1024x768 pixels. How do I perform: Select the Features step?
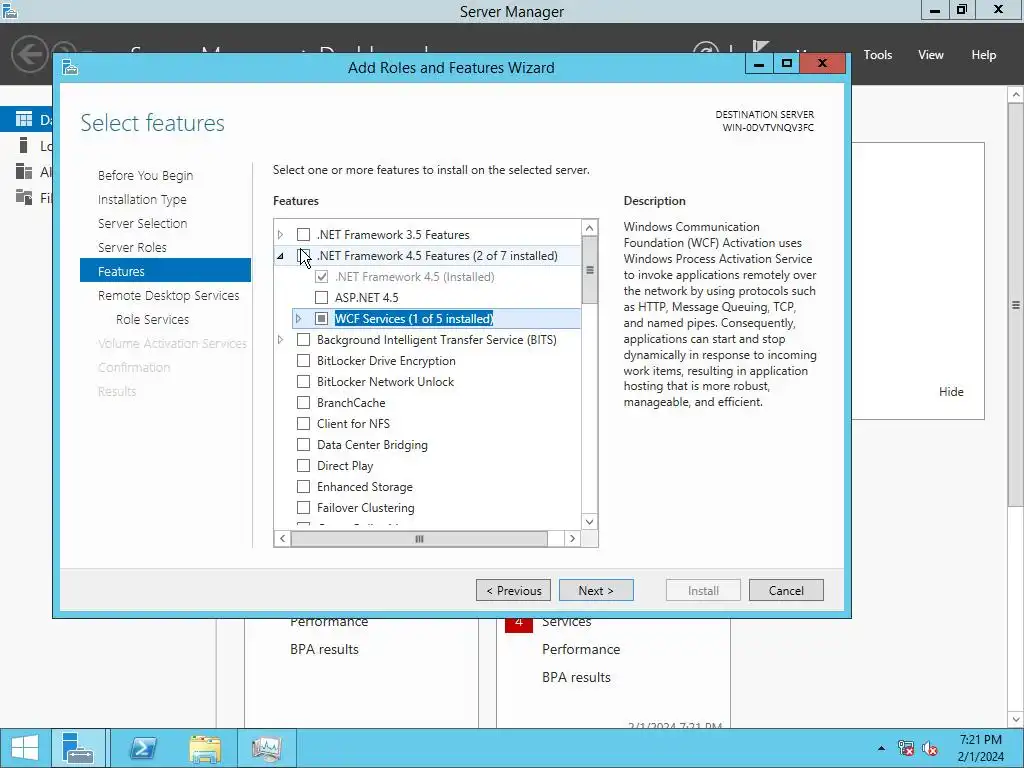[165, 270]
